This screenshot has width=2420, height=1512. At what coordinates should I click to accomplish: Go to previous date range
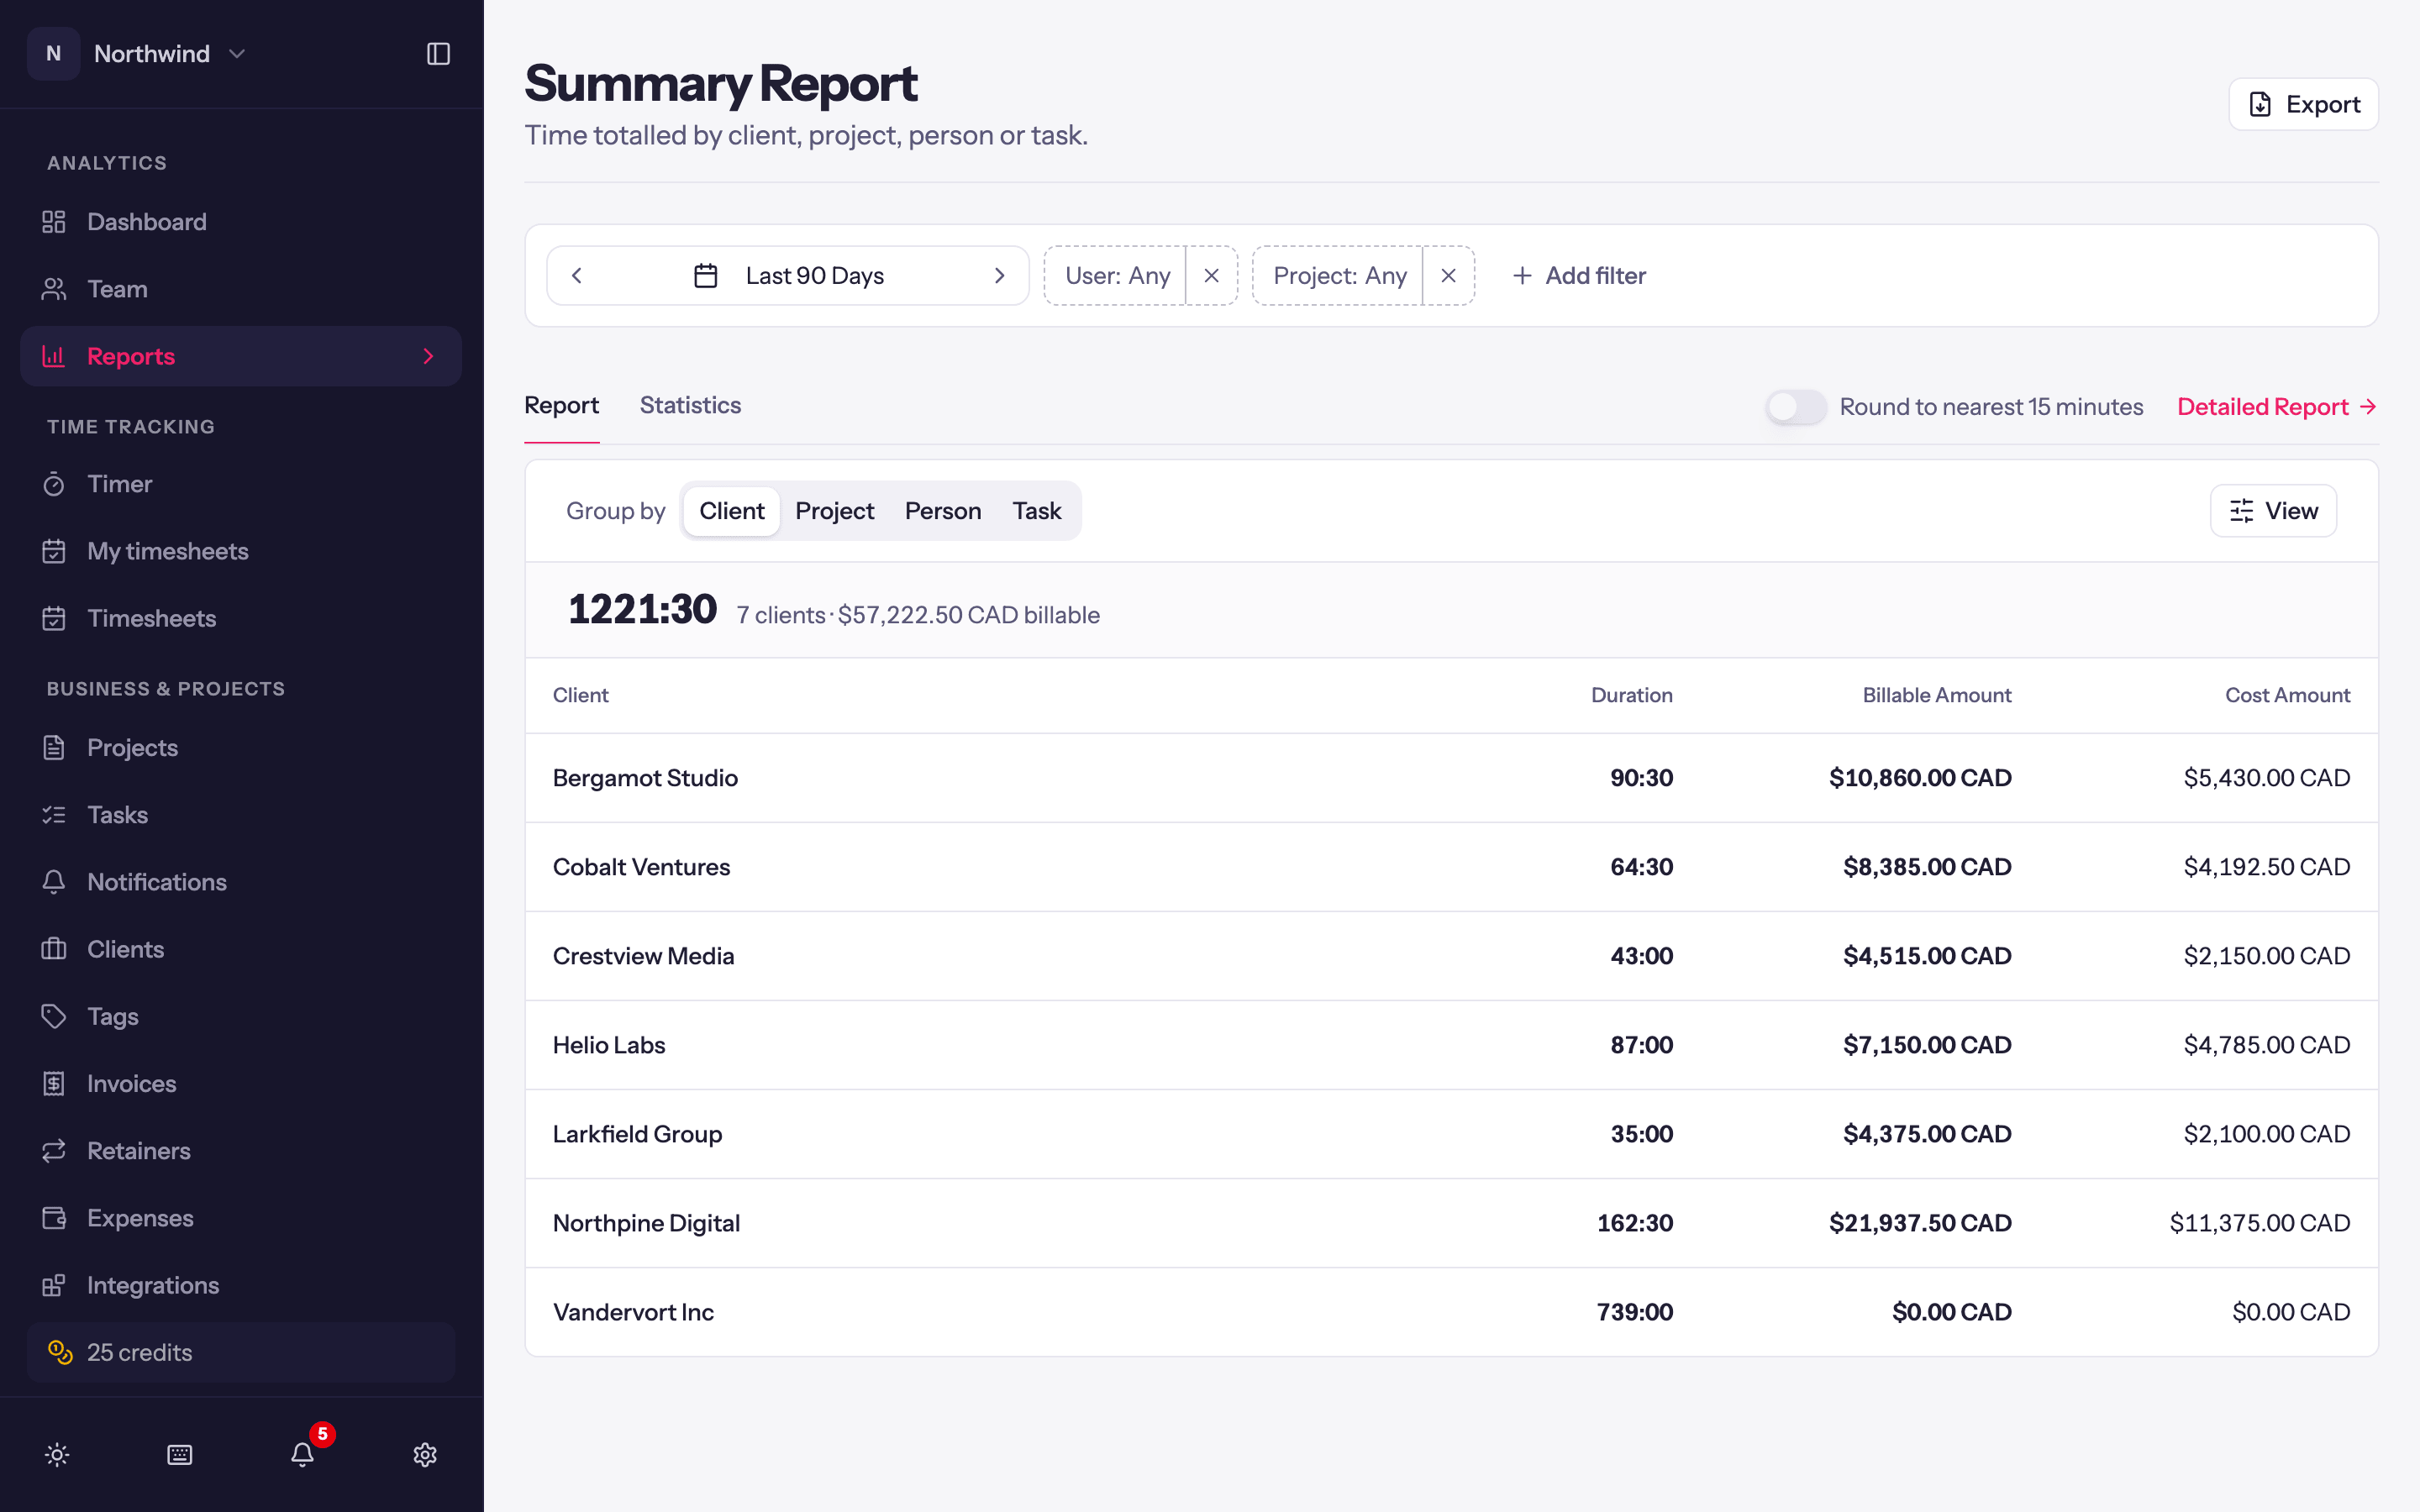[577, 276]
